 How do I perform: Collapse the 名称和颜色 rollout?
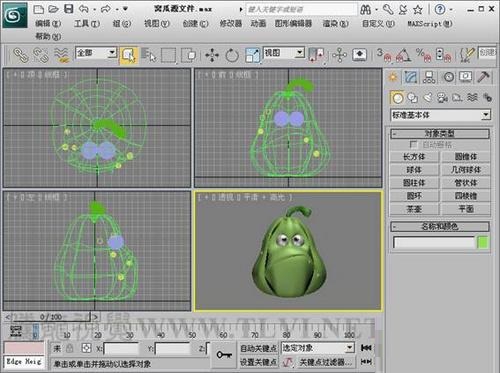[440, 227]
